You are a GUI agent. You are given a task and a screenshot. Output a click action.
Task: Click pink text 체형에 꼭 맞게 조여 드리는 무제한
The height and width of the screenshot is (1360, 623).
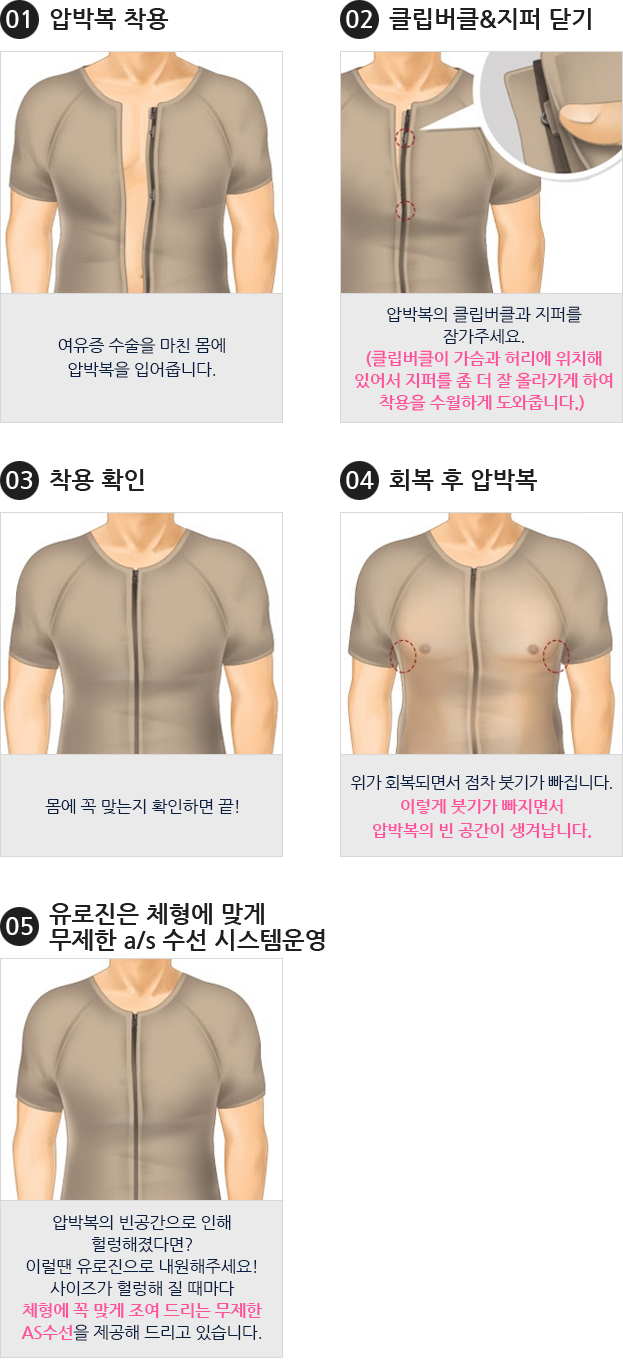pos(142,1310)
